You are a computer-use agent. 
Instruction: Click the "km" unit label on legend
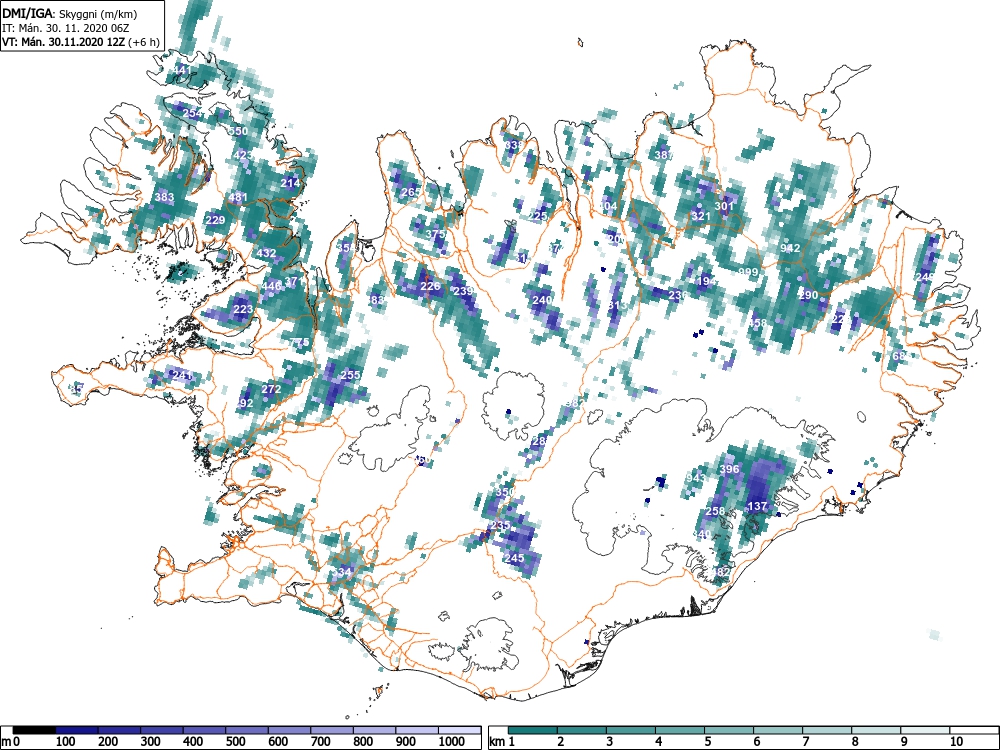point(497,742)
